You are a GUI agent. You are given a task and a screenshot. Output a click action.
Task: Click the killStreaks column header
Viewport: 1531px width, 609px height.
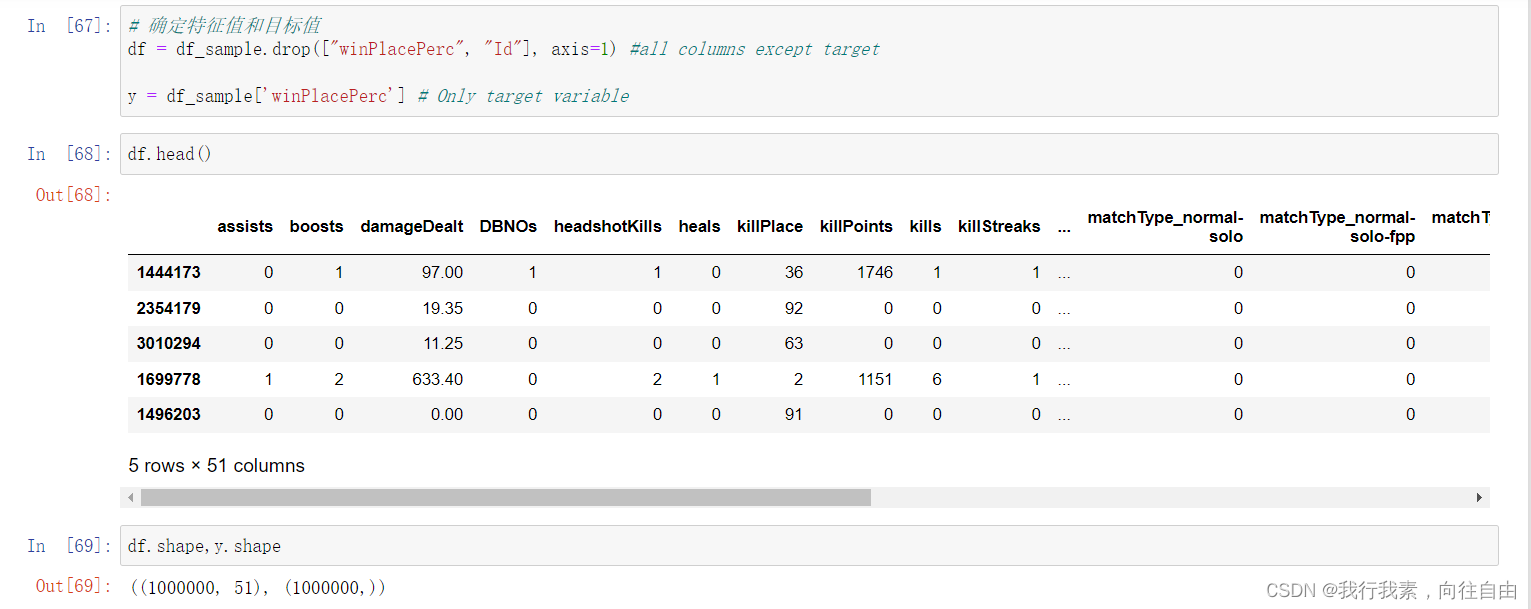click(x=999, y=226)
